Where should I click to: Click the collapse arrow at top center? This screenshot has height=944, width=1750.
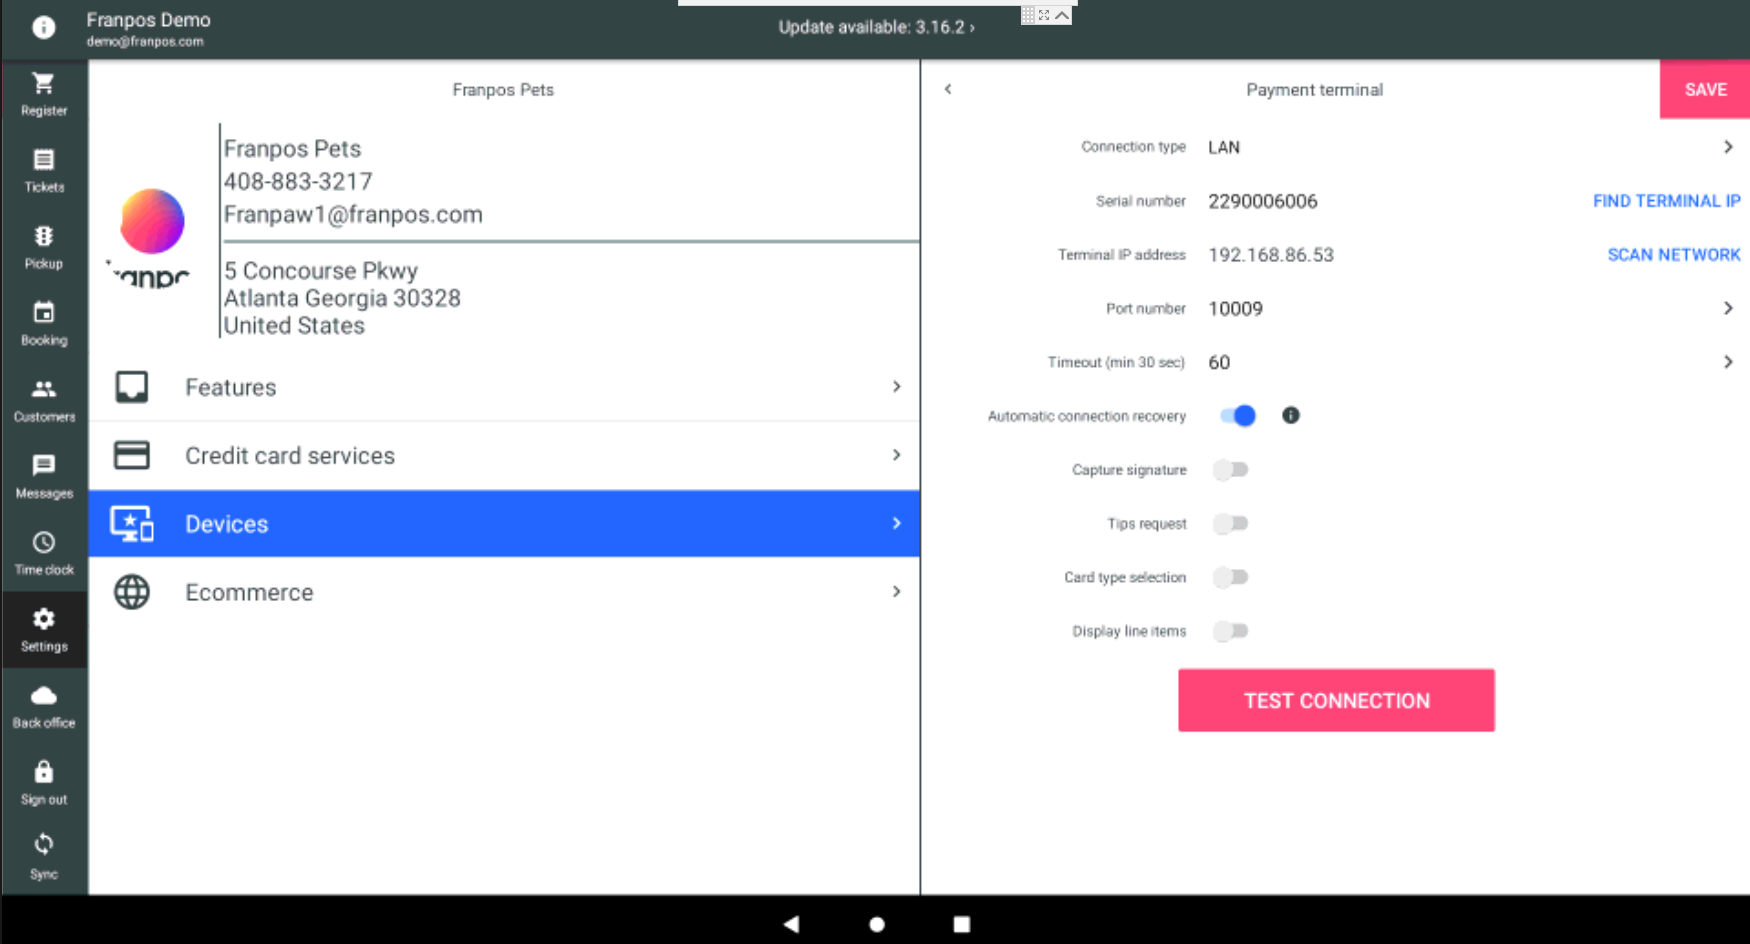1062,15
